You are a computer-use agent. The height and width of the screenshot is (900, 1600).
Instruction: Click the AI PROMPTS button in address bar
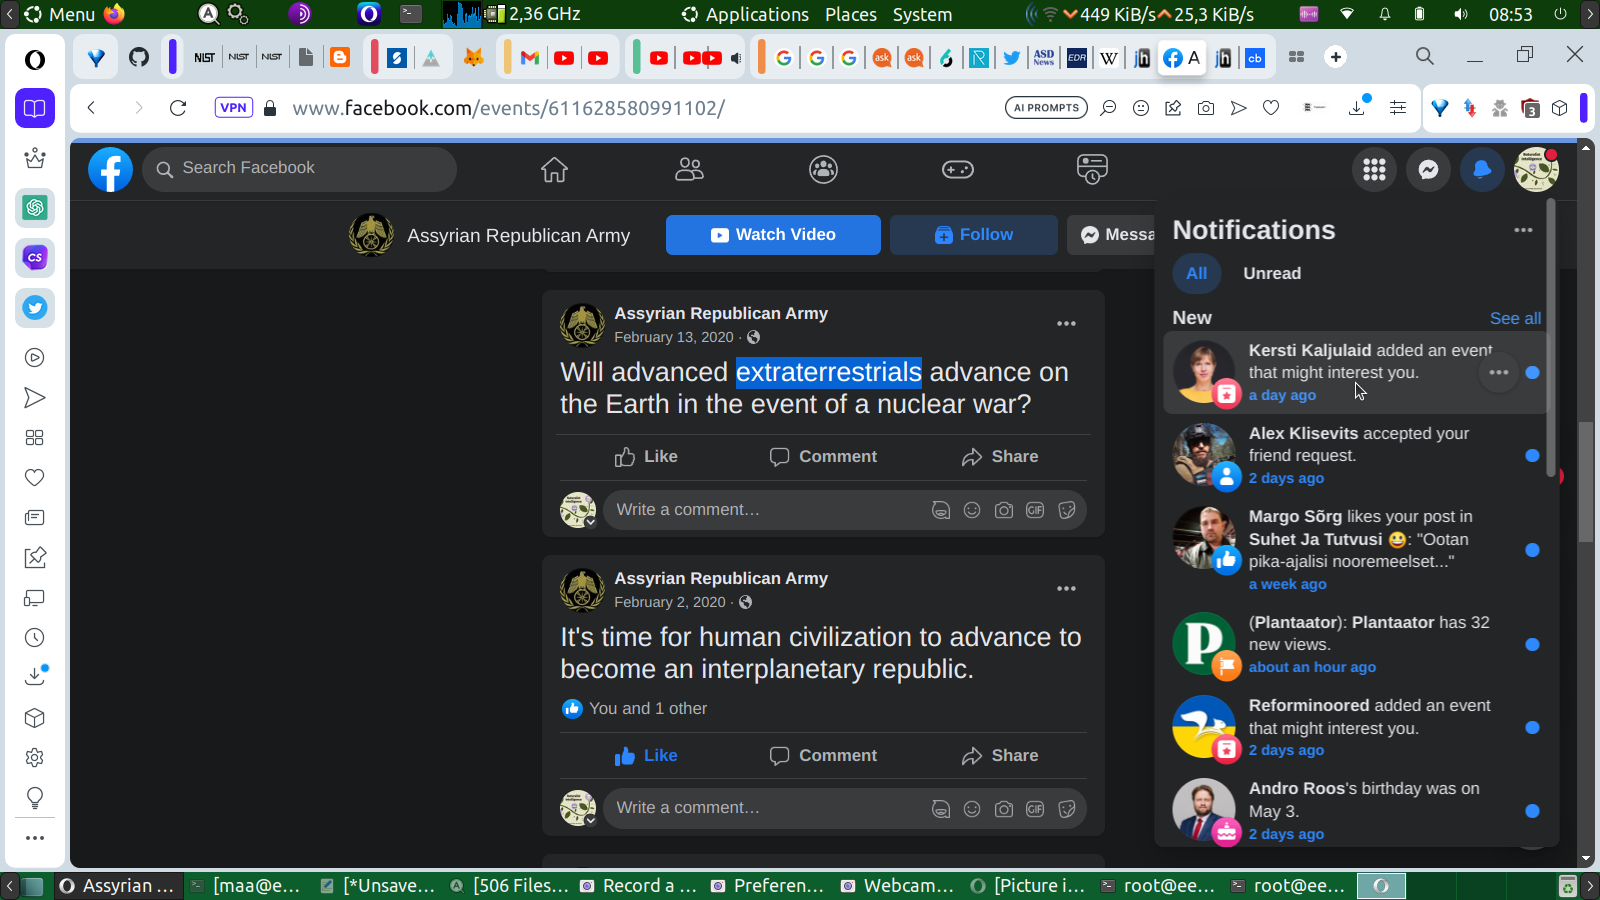[1046, 108]
